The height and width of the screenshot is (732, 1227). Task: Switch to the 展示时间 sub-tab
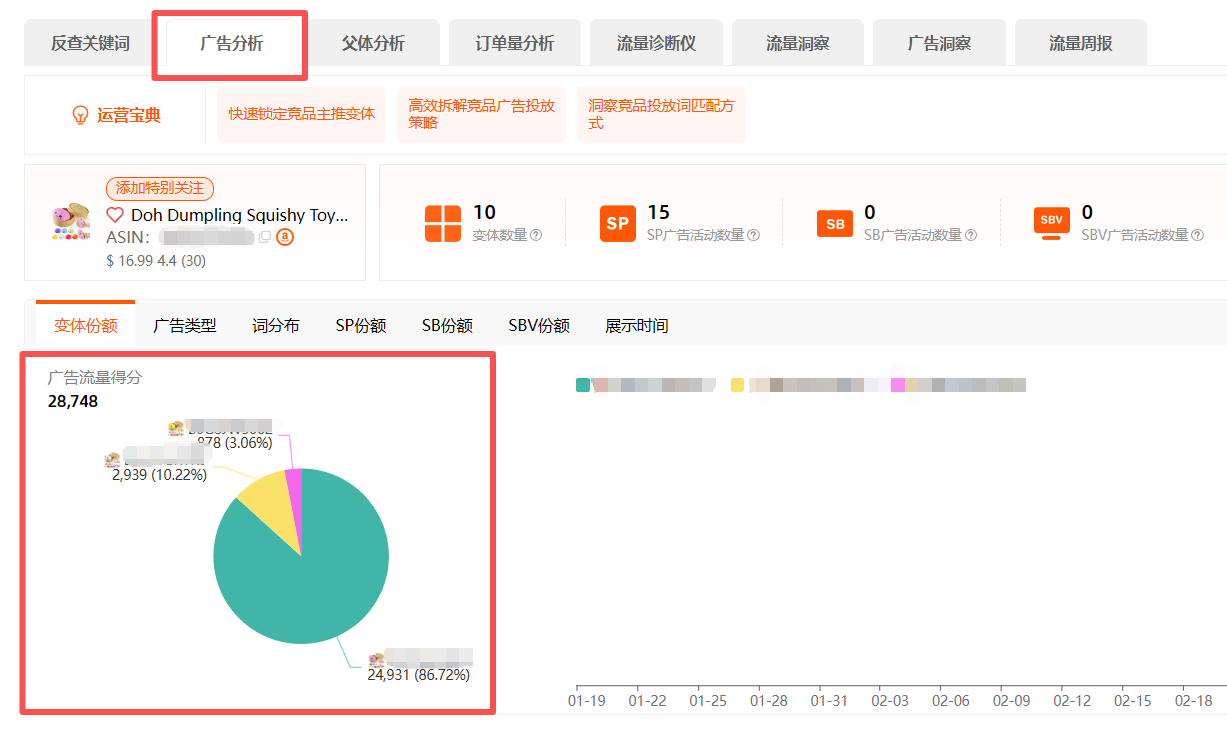pos(636,326)
